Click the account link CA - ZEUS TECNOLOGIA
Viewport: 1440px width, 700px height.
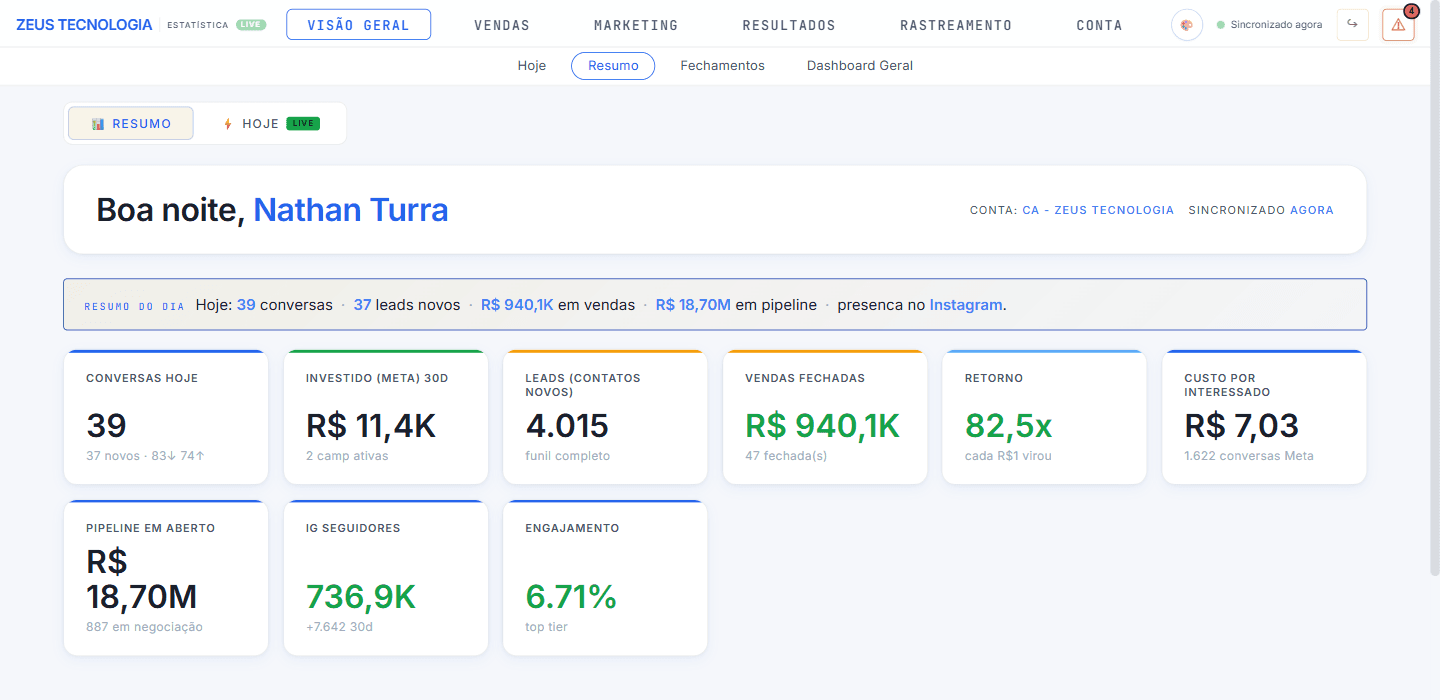pyautogui.click(x=1098, y=210)
